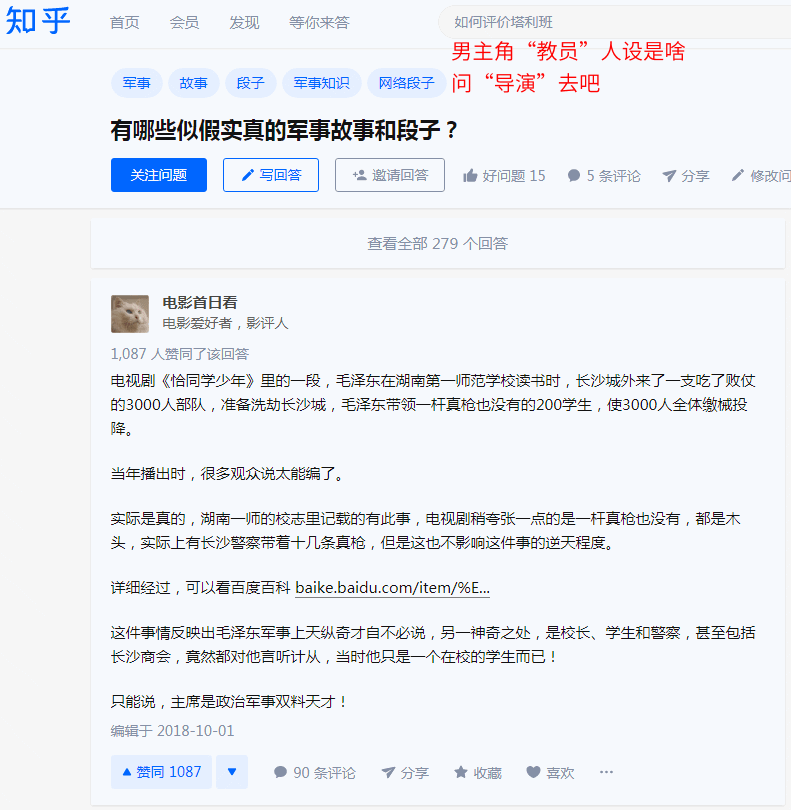
Task: Click the star 收藏 icon
Action: pos(460,772)
